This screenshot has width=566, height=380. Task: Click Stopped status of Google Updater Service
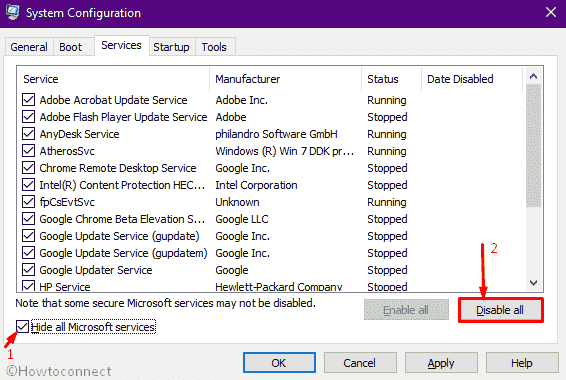tap(387, 270)
